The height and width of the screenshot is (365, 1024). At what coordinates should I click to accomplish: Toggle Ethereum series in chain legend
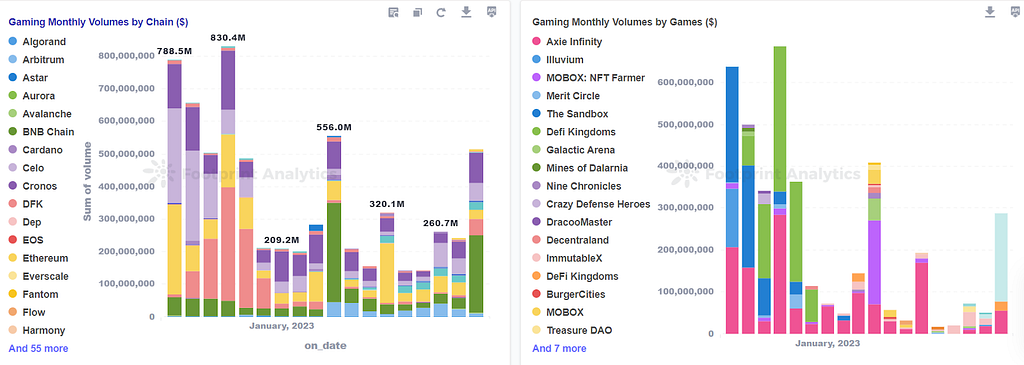click(x=38, y=258)
